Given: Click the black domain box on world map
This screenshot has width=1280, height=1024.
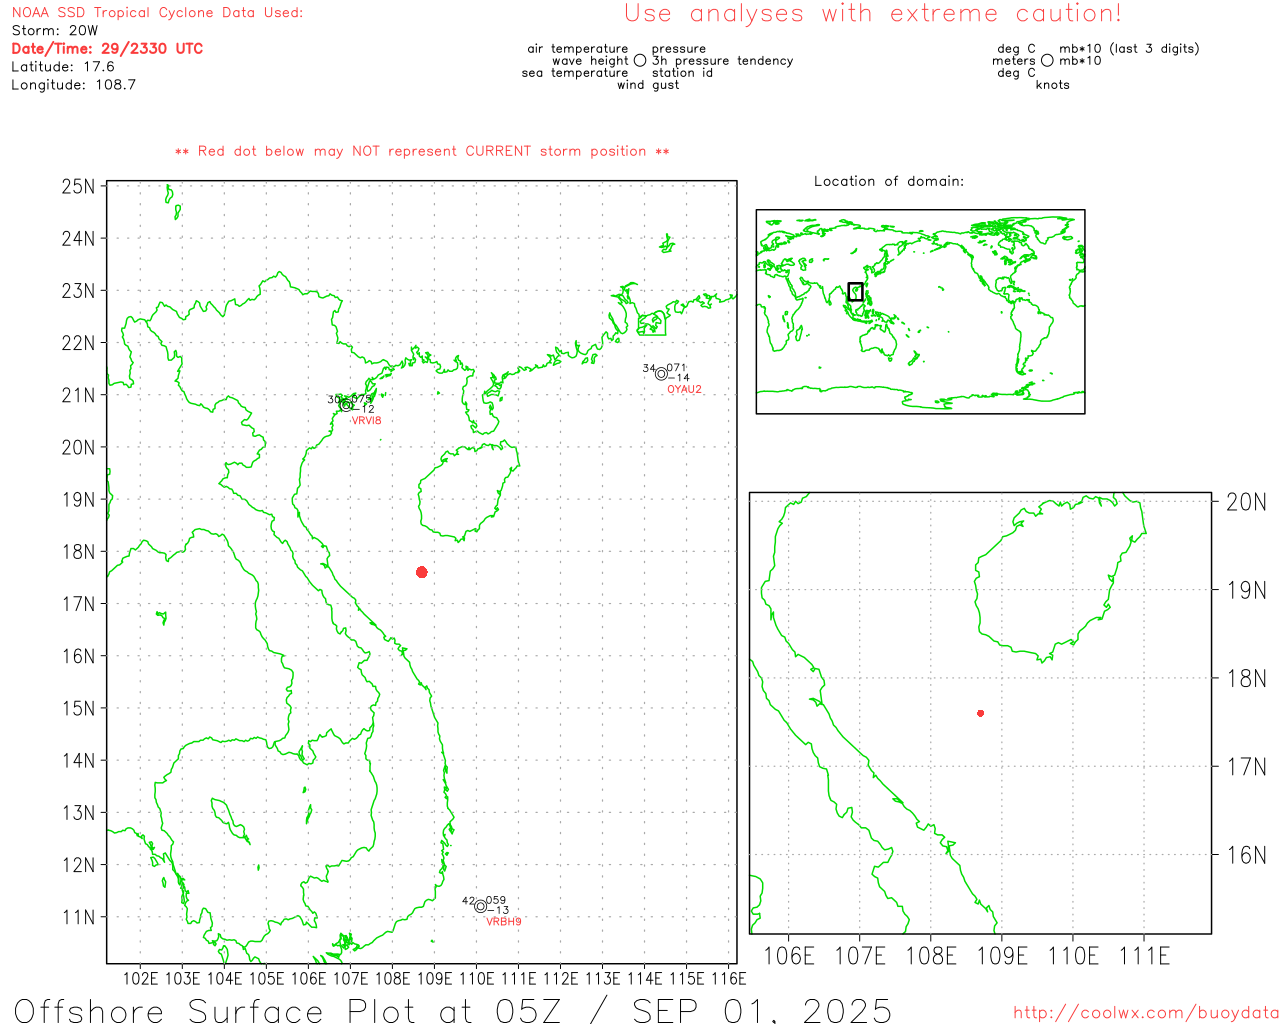Looking at the screenshot, I should [855, 291].
